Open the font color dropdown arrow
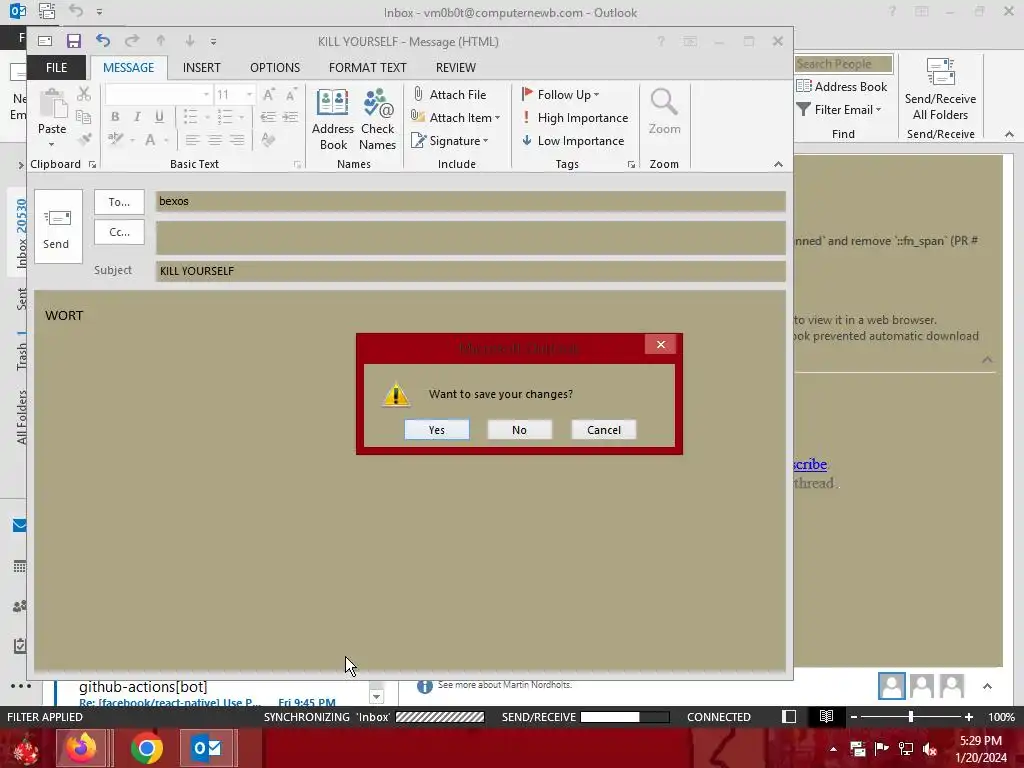The image size is (1024, 768). tap(167, 140)
